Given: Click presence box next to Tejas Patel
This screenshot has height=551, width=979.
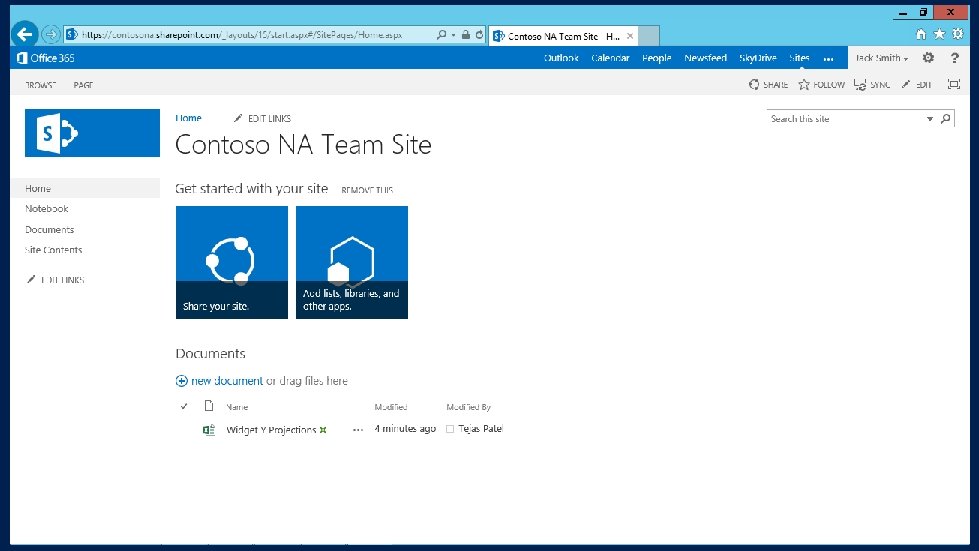Looking at the screenshot, I should coord(450,429).
